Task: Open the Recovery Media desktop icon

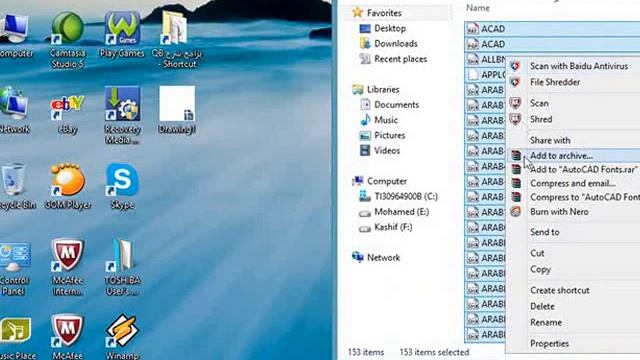Action: (x=122, y=116)
